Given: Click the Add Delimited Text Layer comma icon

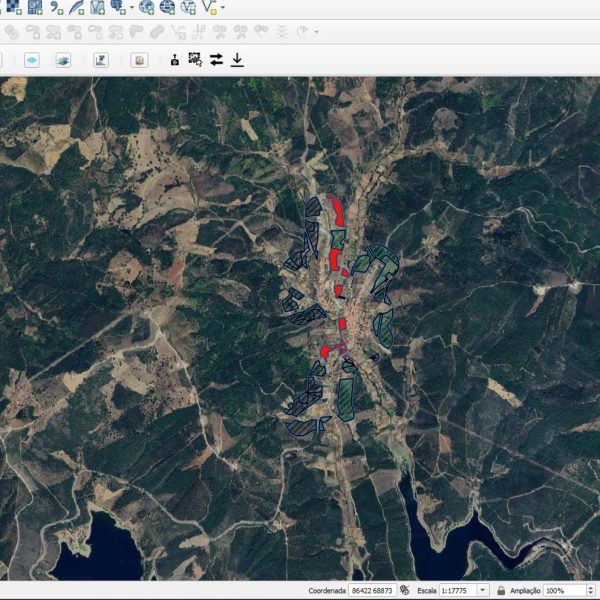Looking at the screenshot, I should 56,7.
